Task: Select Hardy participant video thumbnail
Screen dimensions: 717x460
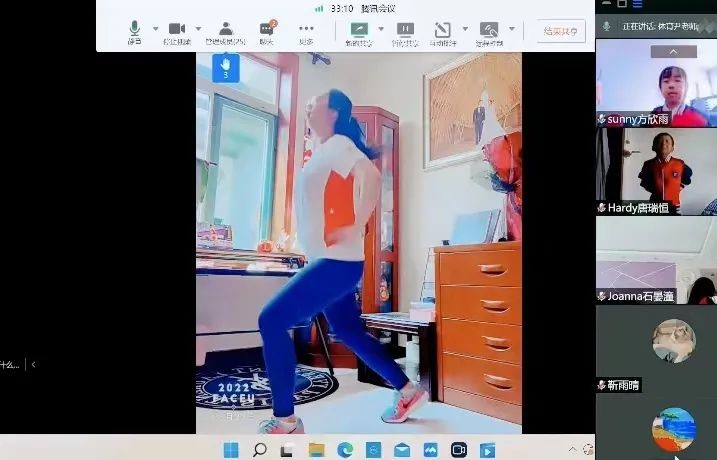Action: tap(656, 170)
